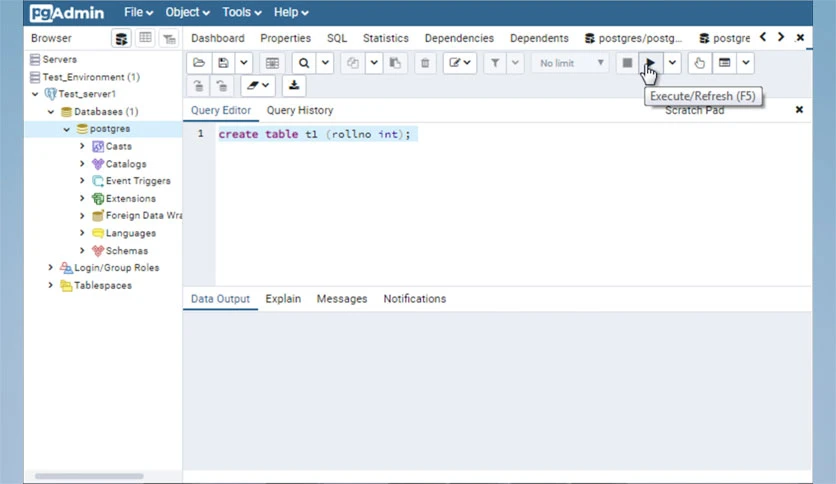Switch to the SQL tab
836x484 pixels.
tap(337, 38)
